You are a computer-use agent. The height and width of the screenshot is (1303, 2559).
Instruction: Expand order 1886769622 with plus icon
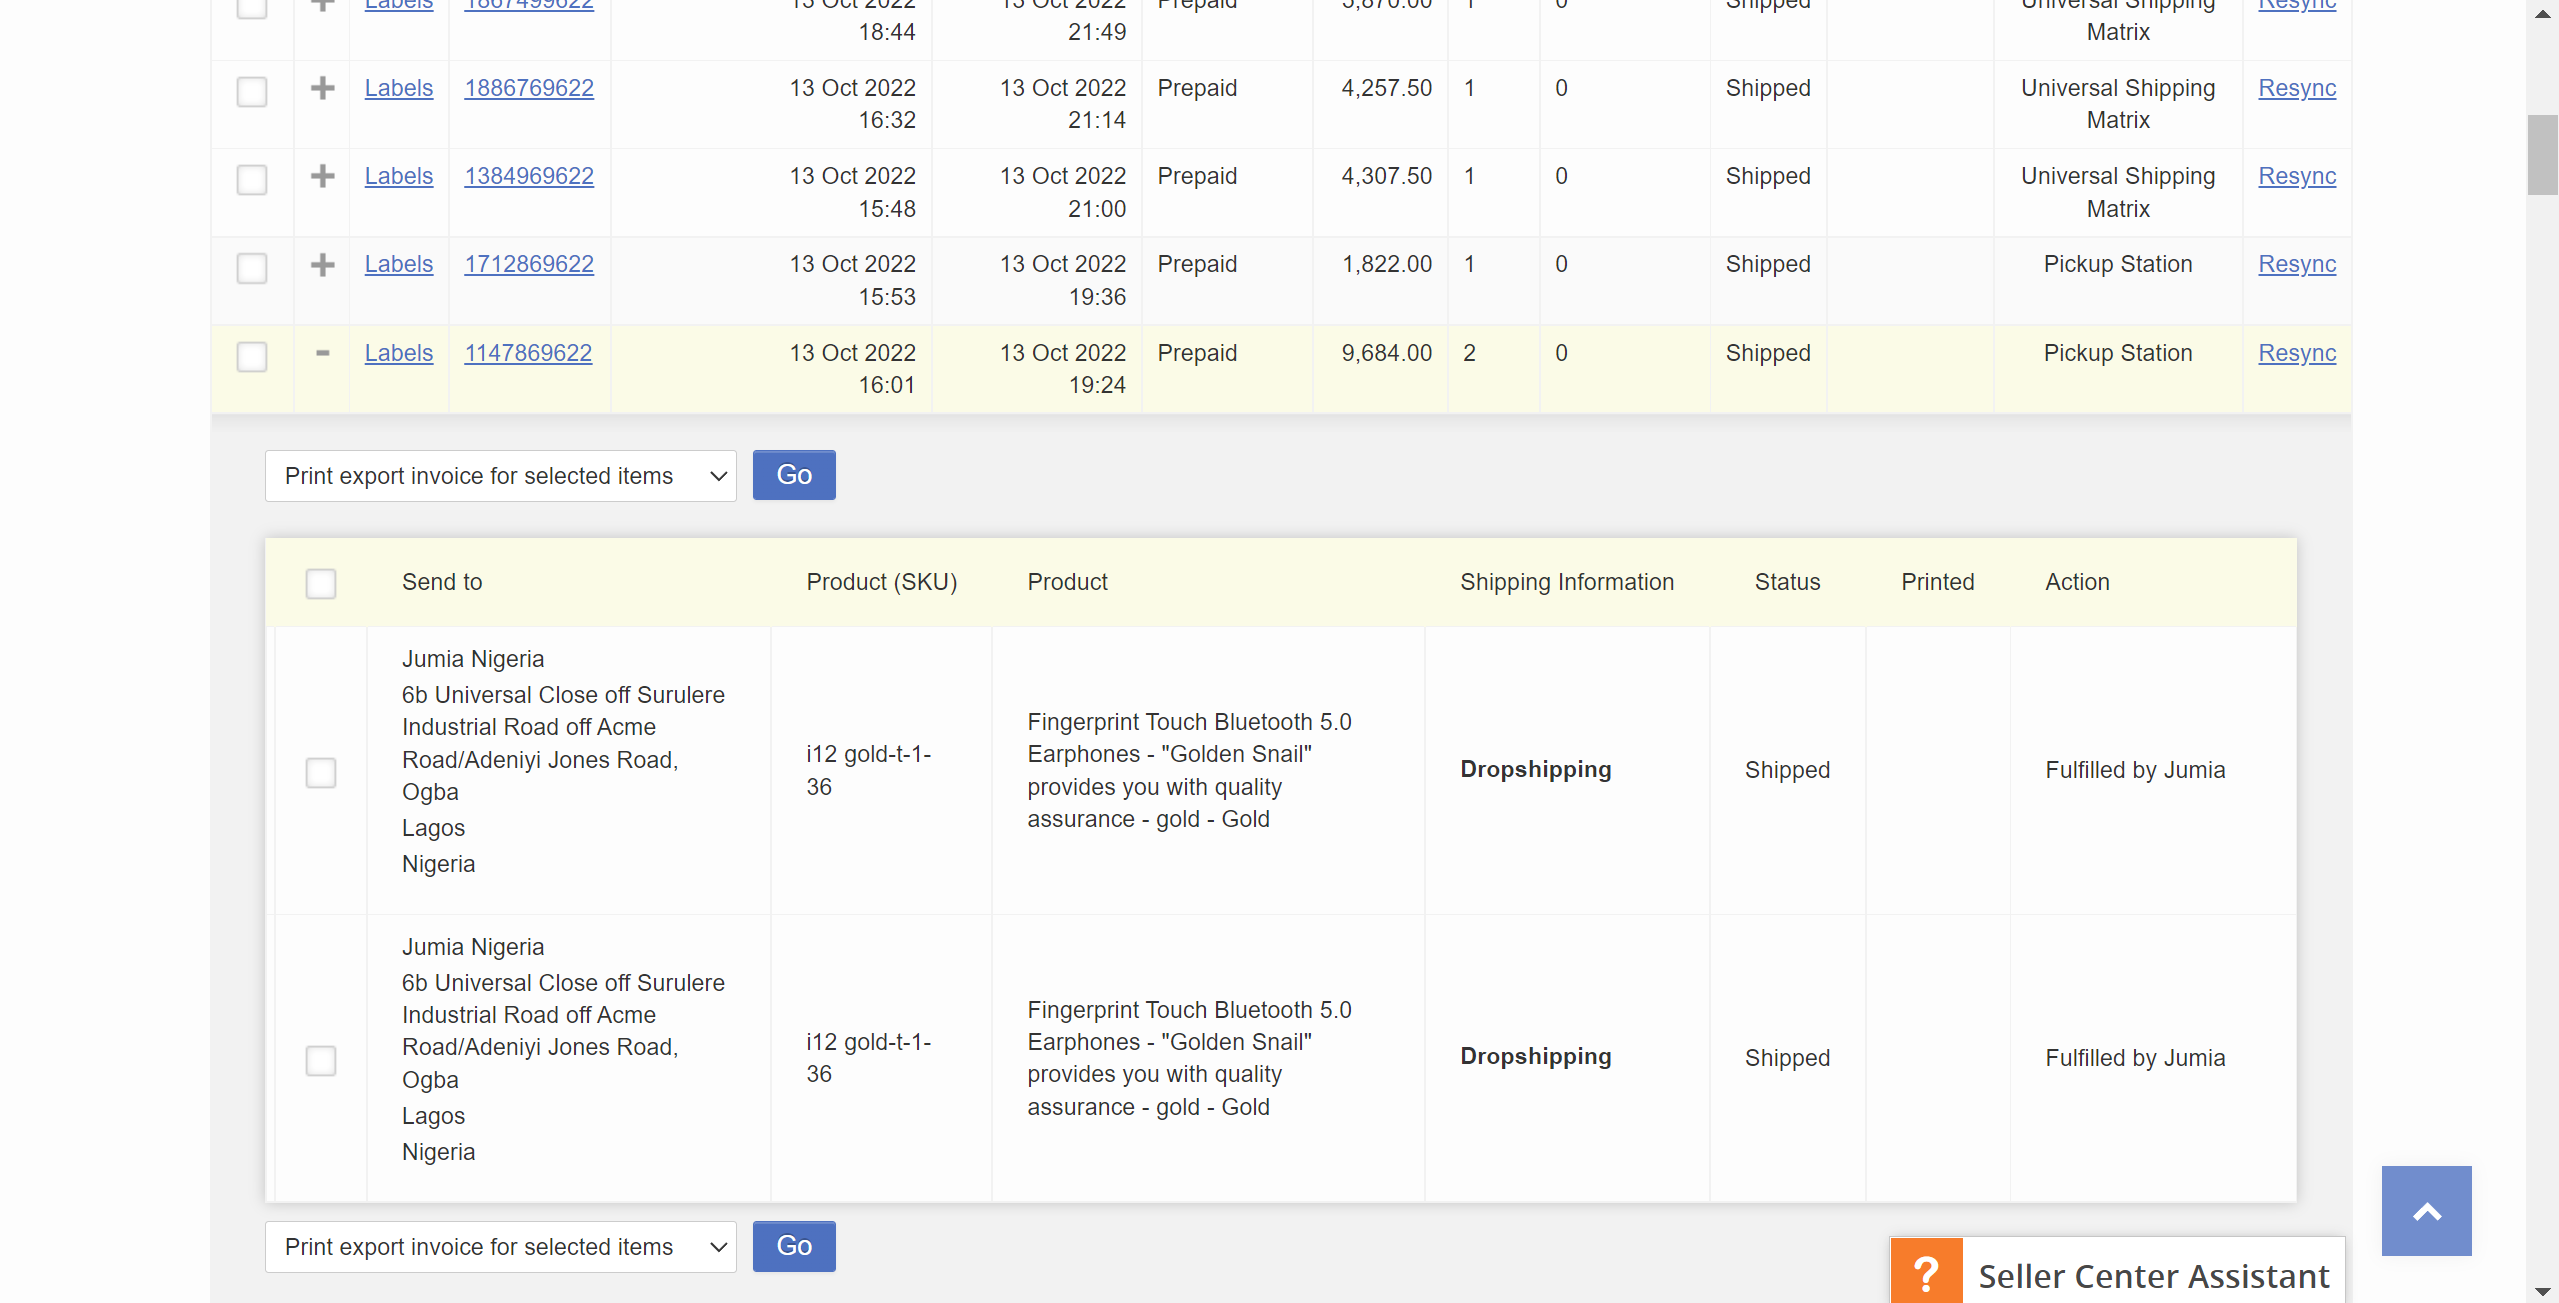click(322, 88)
